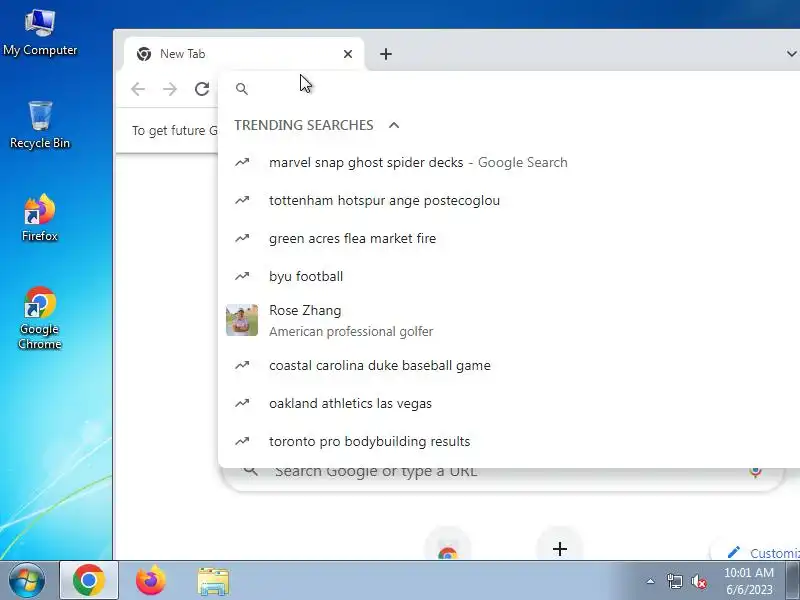The height and width of the screenshot is (600, 800).
Task: Select Rose Zhang golfer suggestion
Action: tap(509, 320)
